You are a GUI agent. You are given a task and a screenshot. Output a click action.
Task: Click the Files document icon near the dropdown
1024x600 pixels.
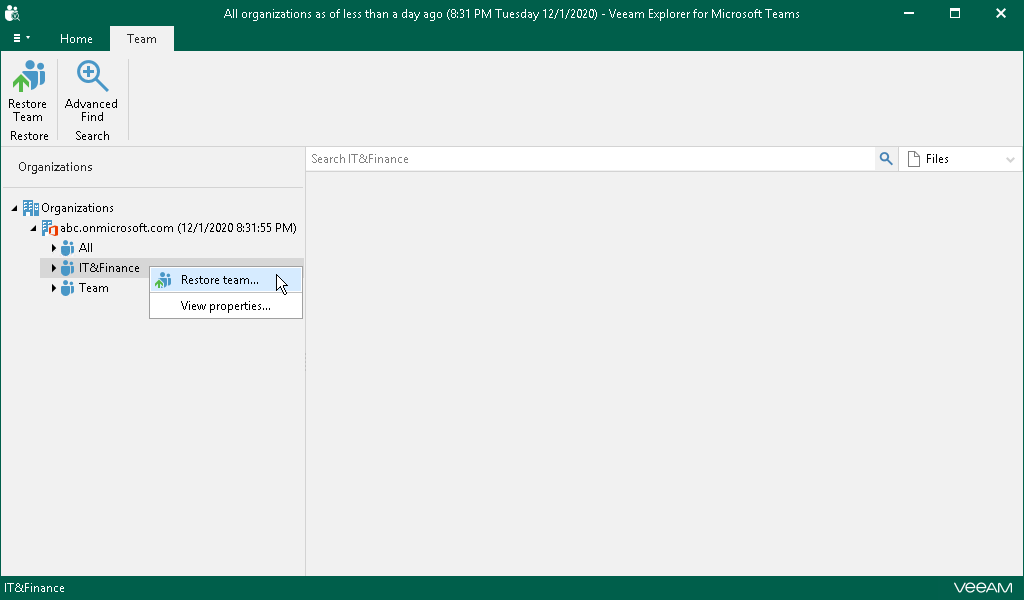tap(913, 158)
